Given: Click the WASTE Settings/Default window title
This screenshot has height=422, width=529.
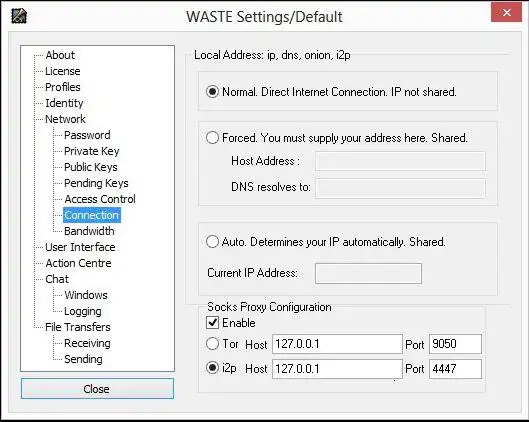Looking at the screenshot, I should [264, 16].
